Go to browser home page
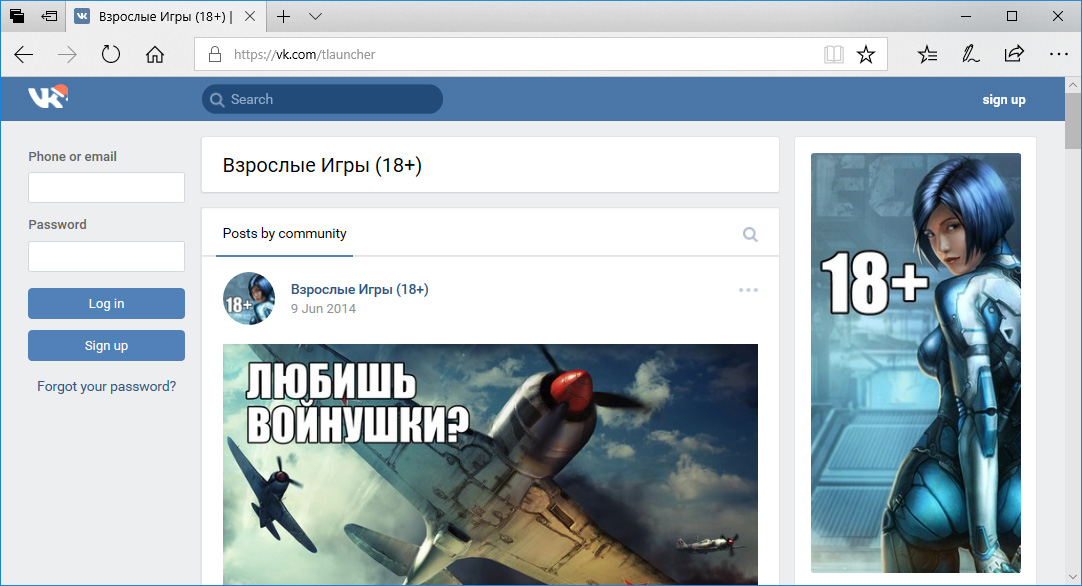Screen dimensions: 1082x586 155,55
